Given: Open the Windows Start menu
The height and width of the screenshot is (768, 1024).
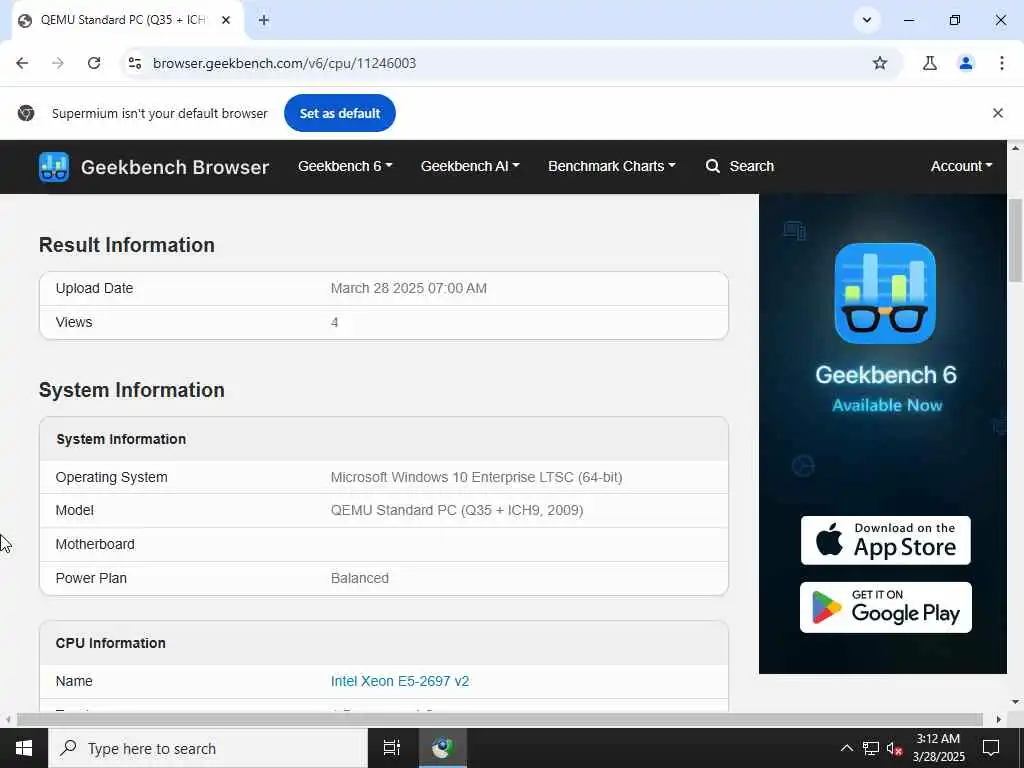Looking at the screenshot, I should [x=24, y=748].
